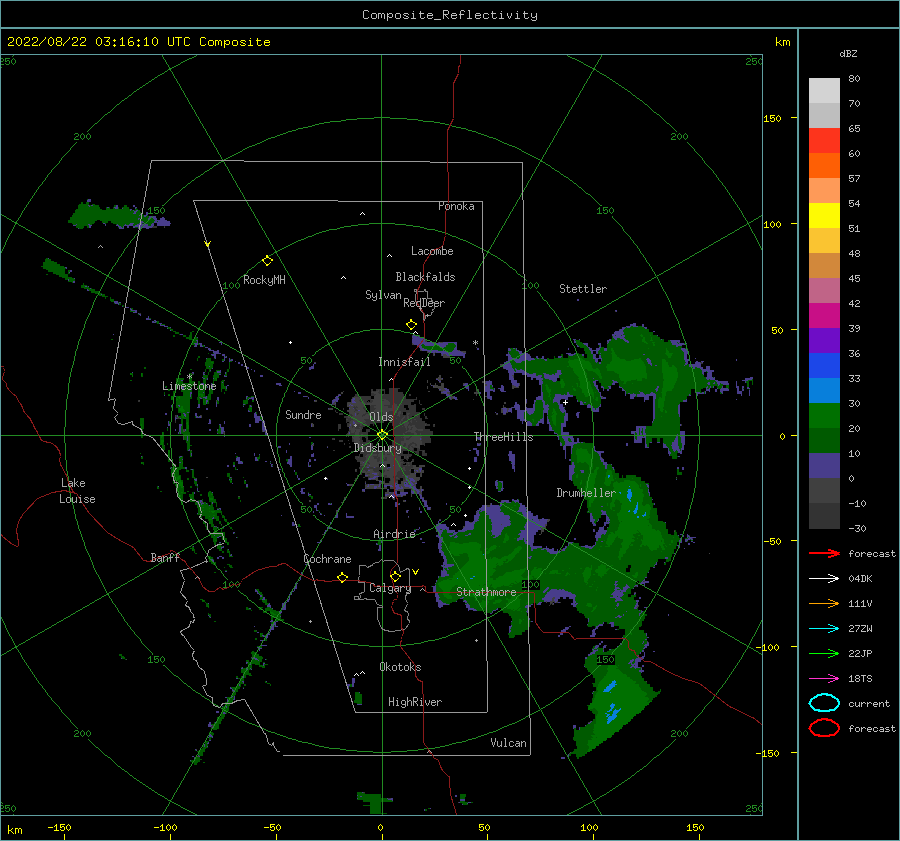Click the Stettler label

click(583, 289)
